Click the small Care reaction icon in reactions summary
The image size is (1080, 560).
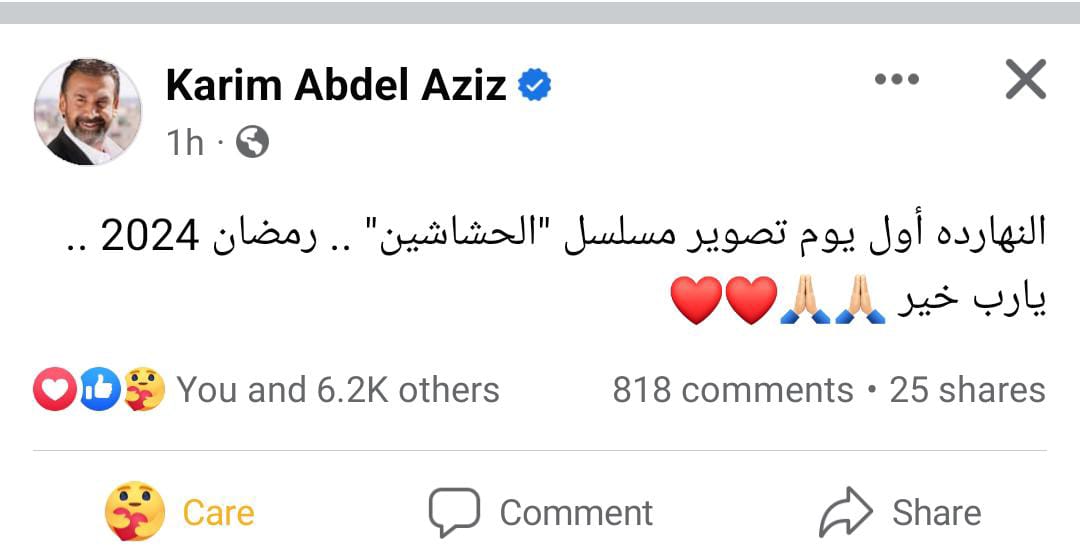[143, 389]
